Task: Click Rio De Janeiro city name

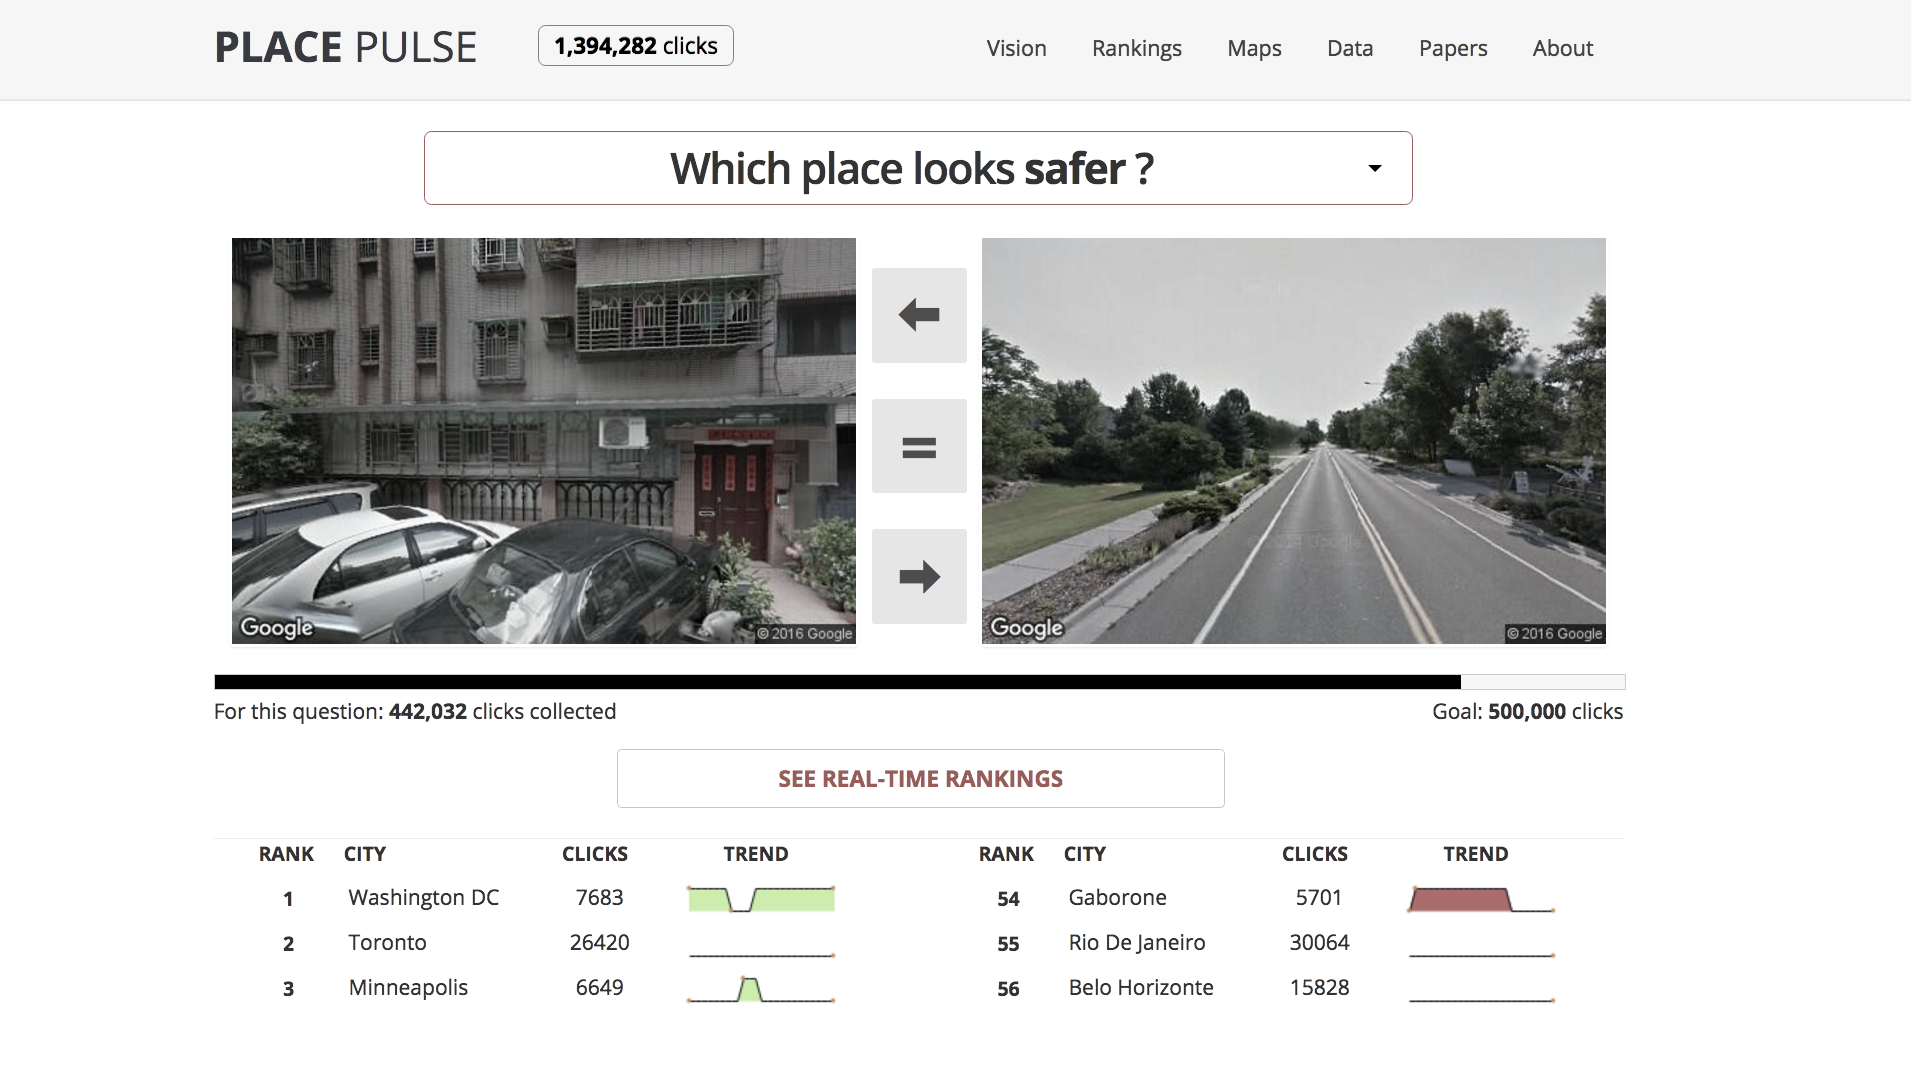Action: pos(1137,942)
